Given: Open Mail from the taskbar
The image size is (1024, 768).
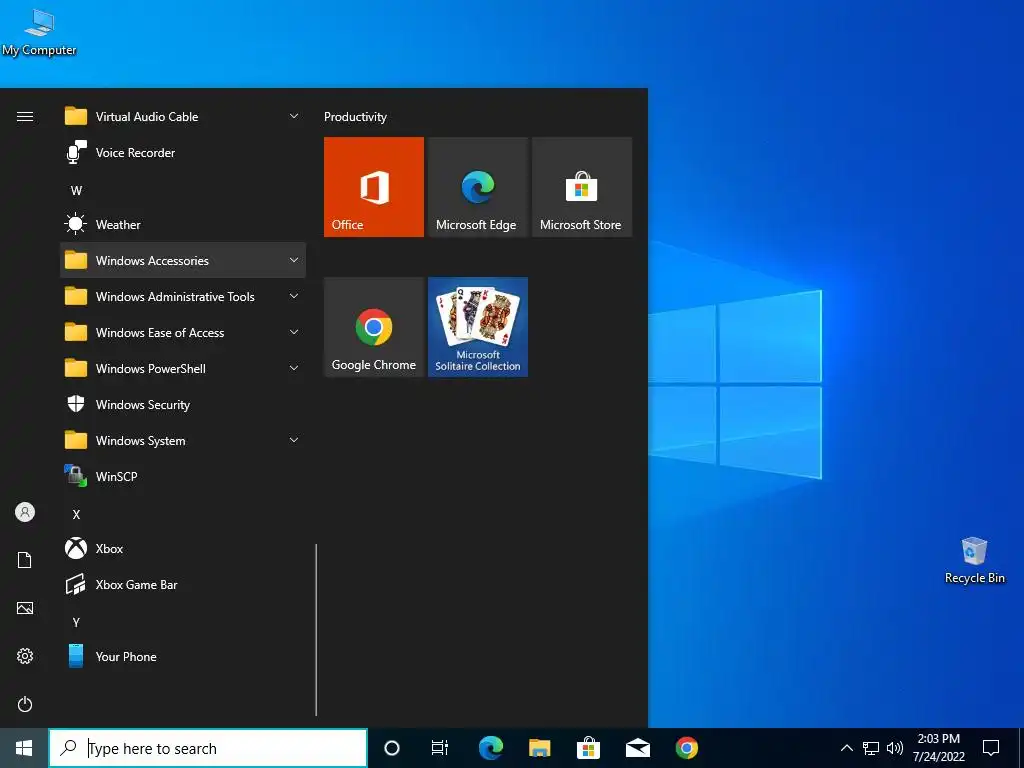Looking at the screenshot, I should point(637,748).
